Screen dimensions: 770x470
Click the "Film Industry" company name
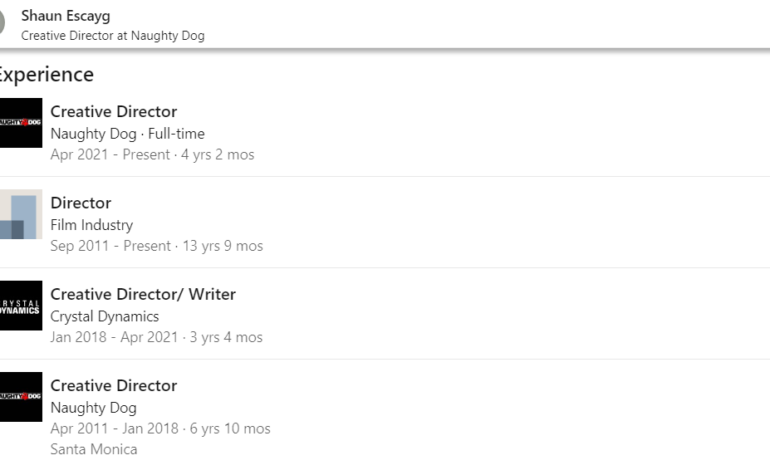click(91, 225)
